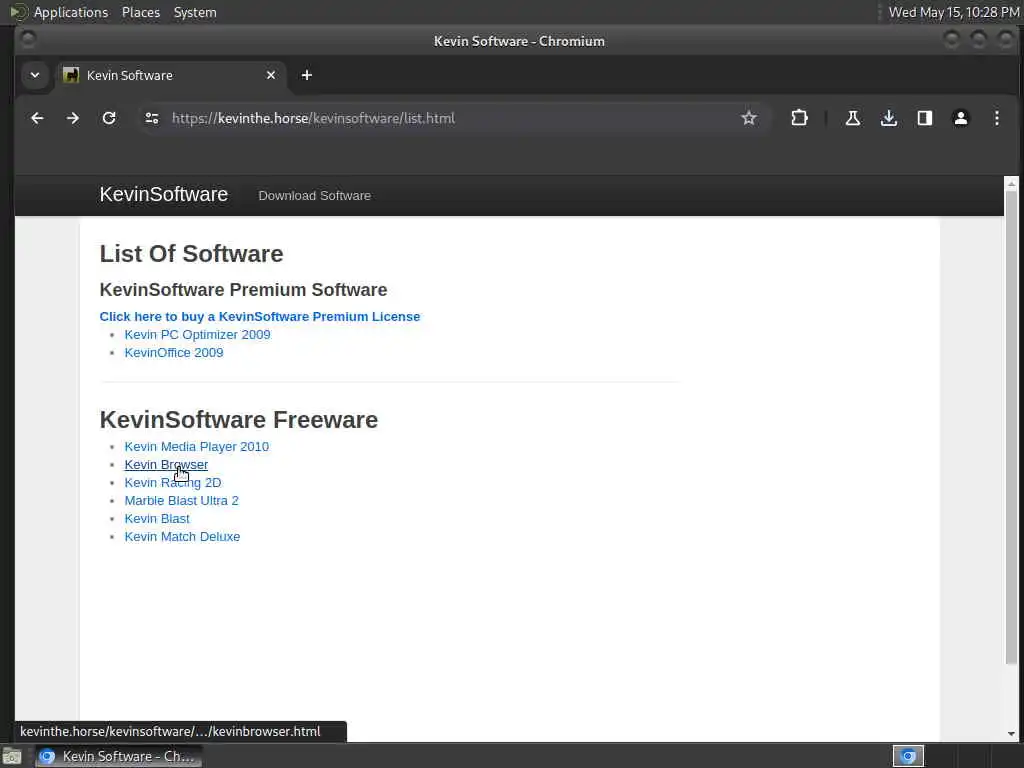Image resolution: width=1024 pixels, height=768 pixels.
Task: Open the Extensions puzzle icon
Action: tap(799, 118)
